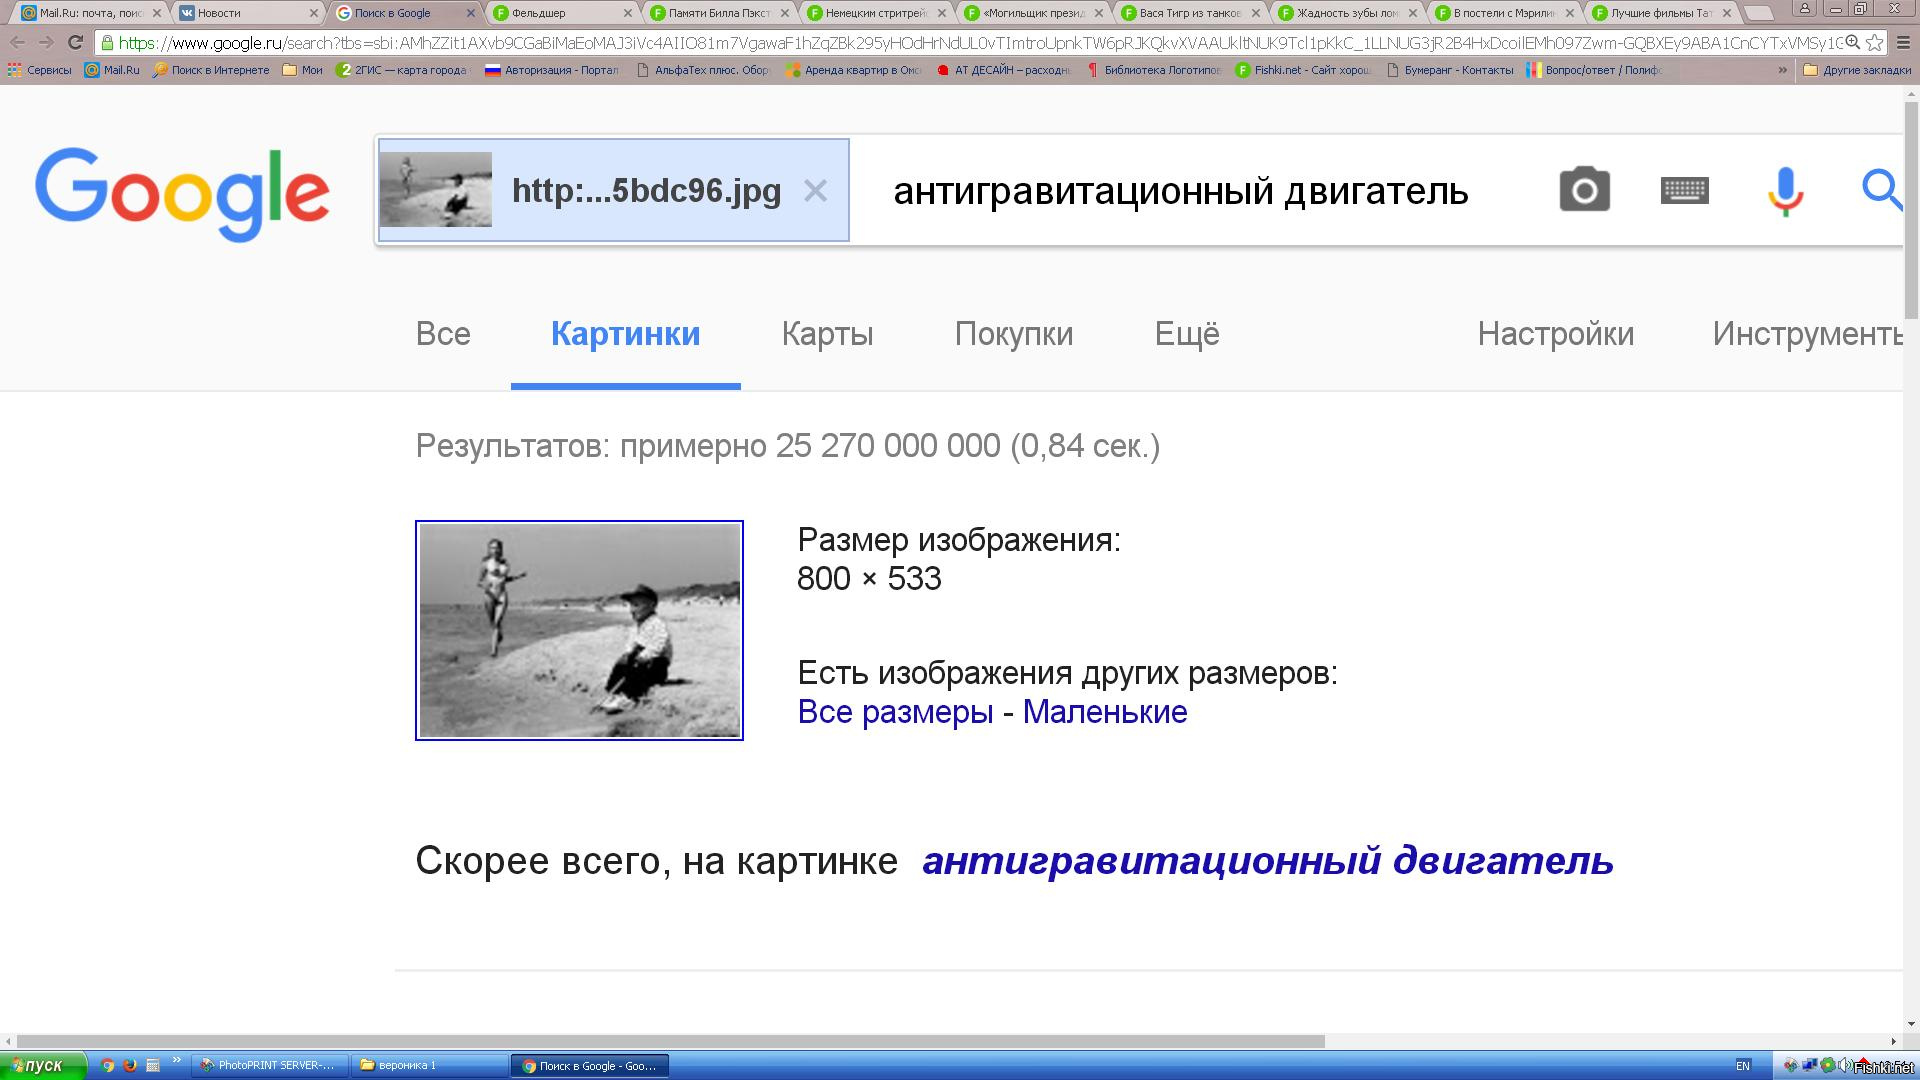
Task: Click the Windows Пуск start button
Action: tap(42, 1065)
